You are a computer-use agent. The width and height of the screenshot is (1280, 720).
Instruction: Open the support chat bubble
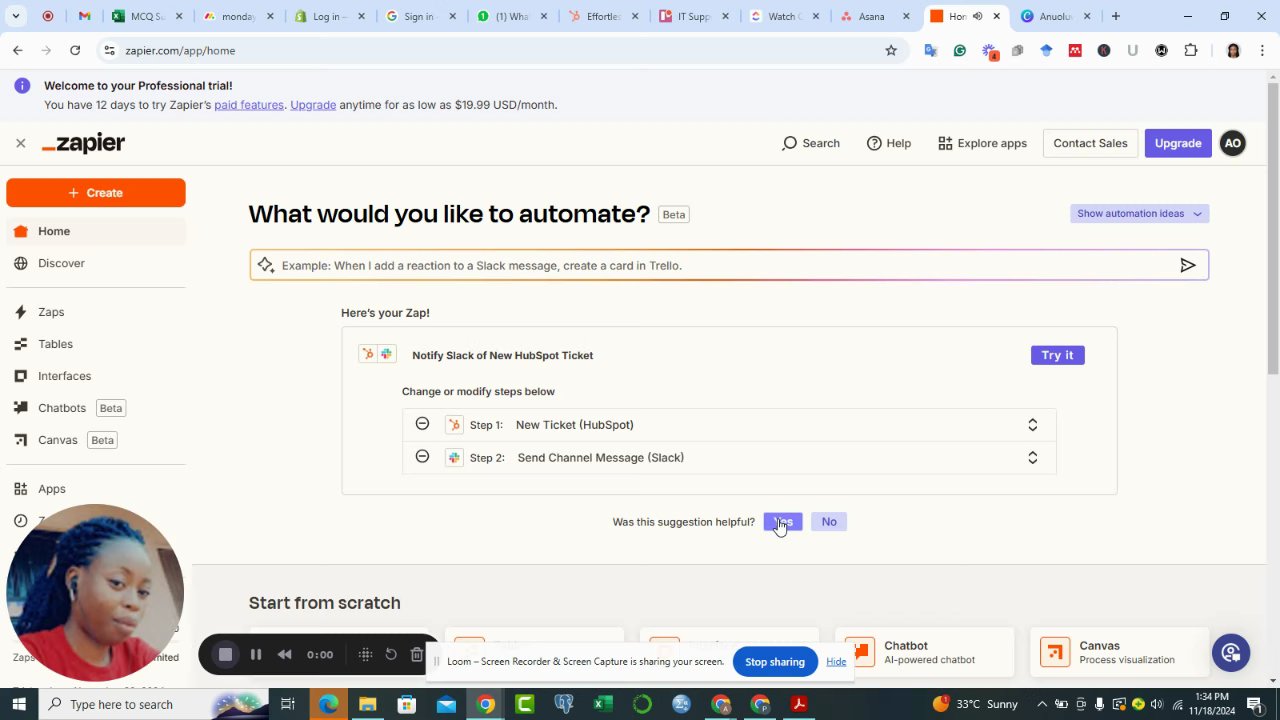pos(1231,653)
